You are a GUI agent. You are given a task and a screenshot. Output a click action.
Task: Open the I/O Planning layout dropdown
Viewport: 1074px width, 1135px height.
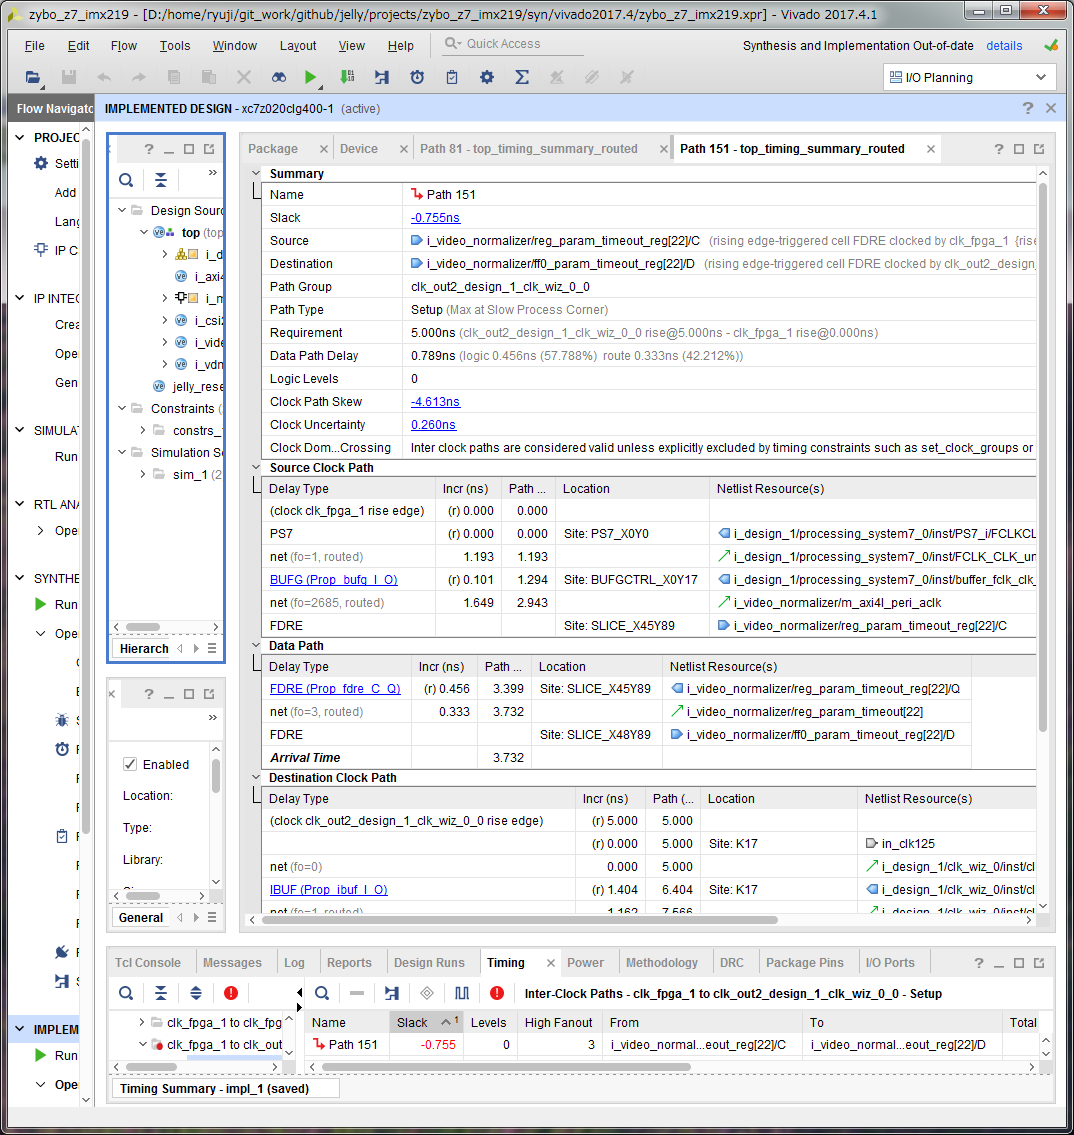[x=969, y=77]
